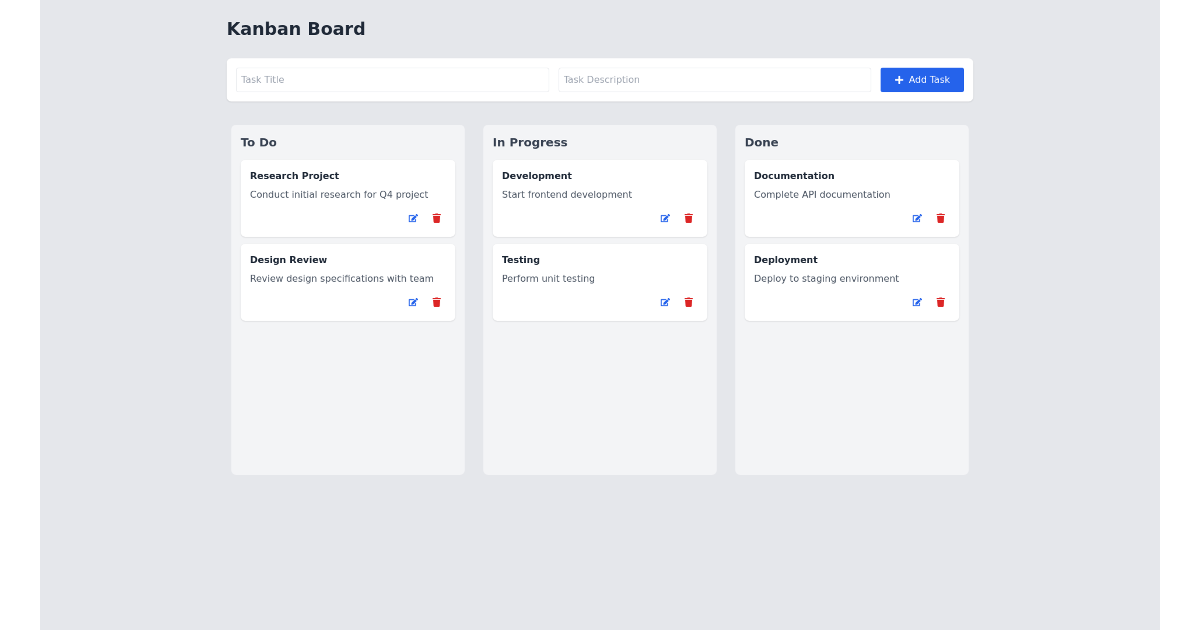Viewport: 1200px width, 630px height.
Task: Click the plus icon inside Add Task button
Action: (898, 79)
